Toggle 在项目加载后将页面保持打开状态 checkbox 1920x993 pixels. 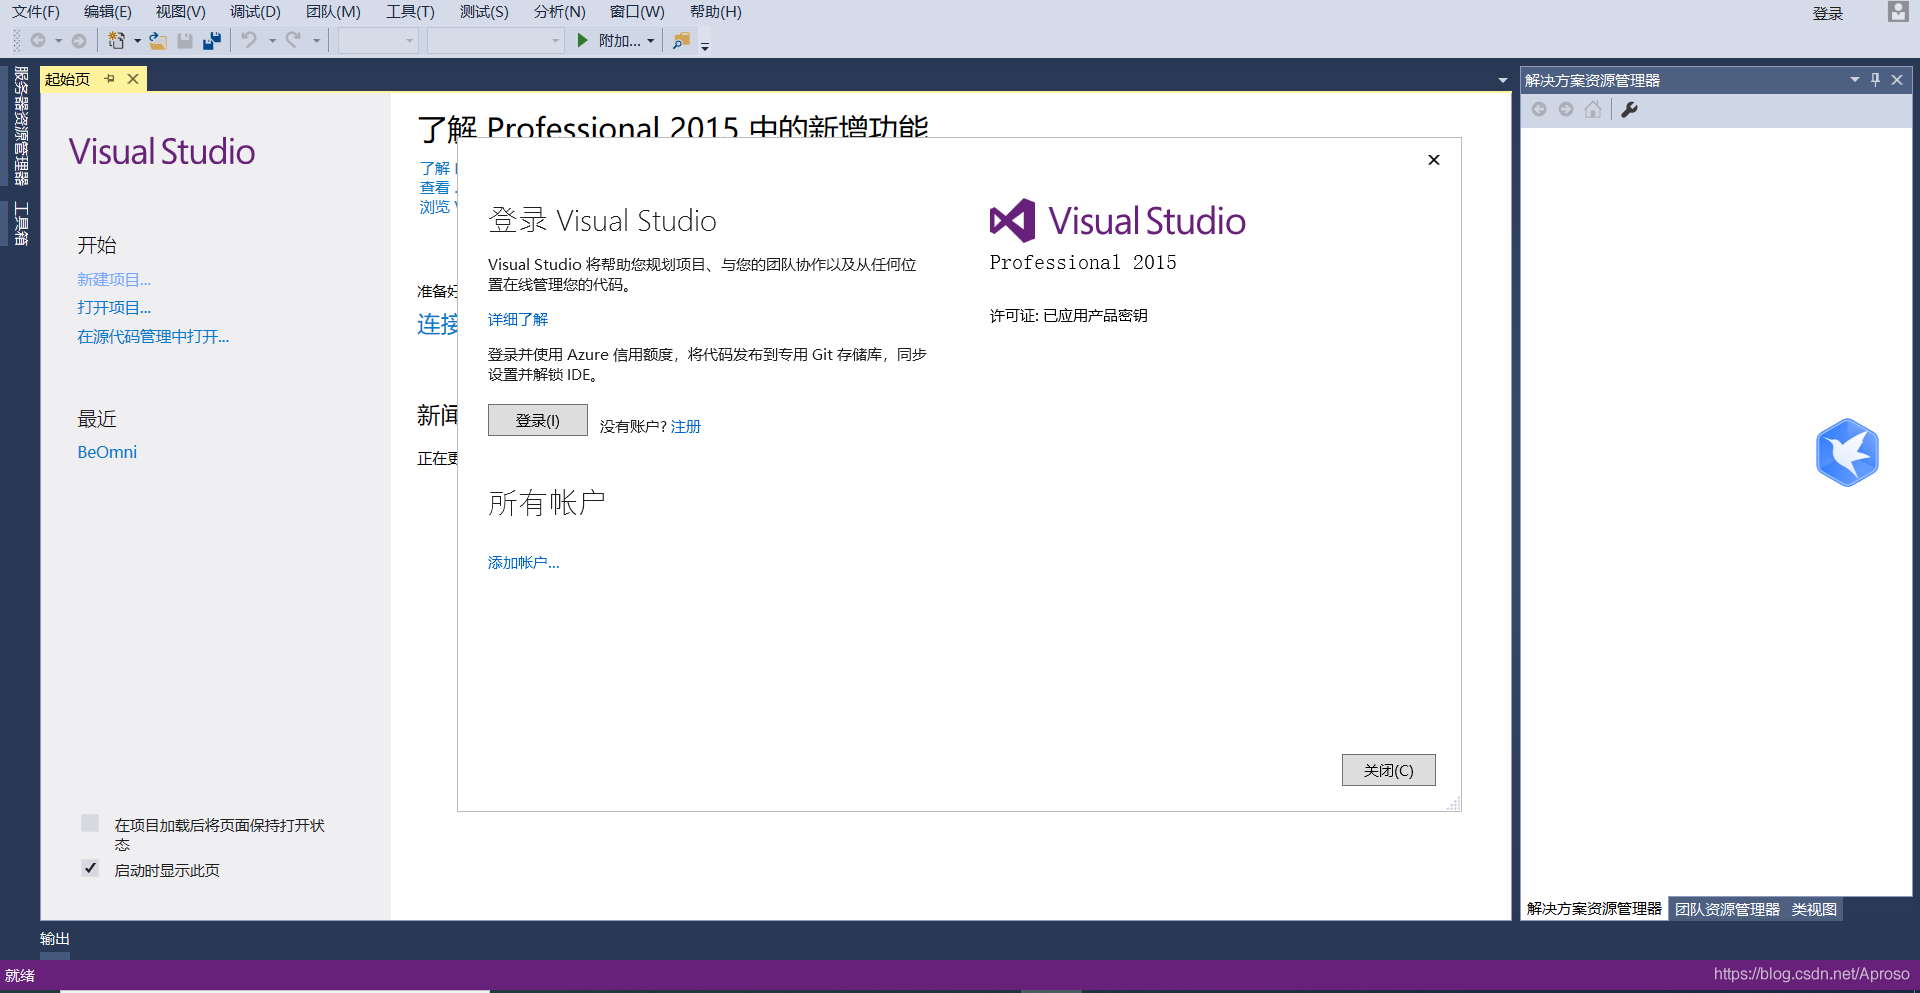pos(90,823)
